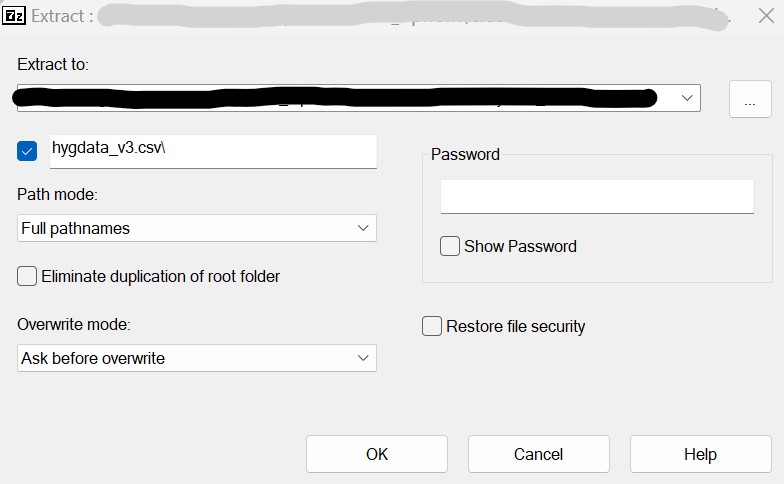Focus the Password text box
The height and width of the screenshot is (484, 784).
pos(597,196)
